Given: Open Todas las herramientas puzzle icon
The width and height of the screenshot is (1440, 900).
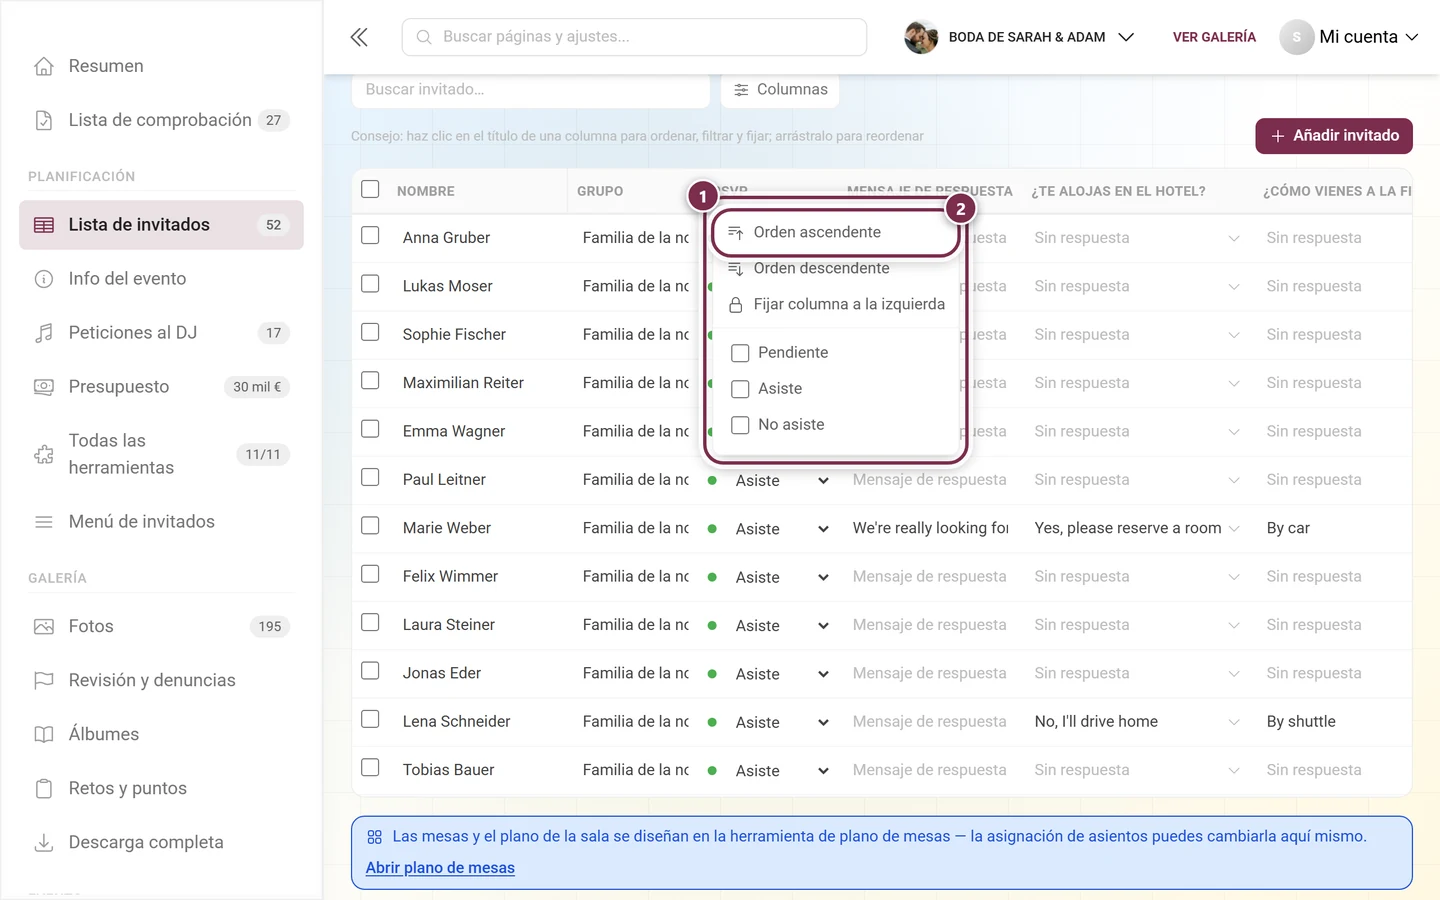Looking at the screenshot, I should (x=44, y=454).
